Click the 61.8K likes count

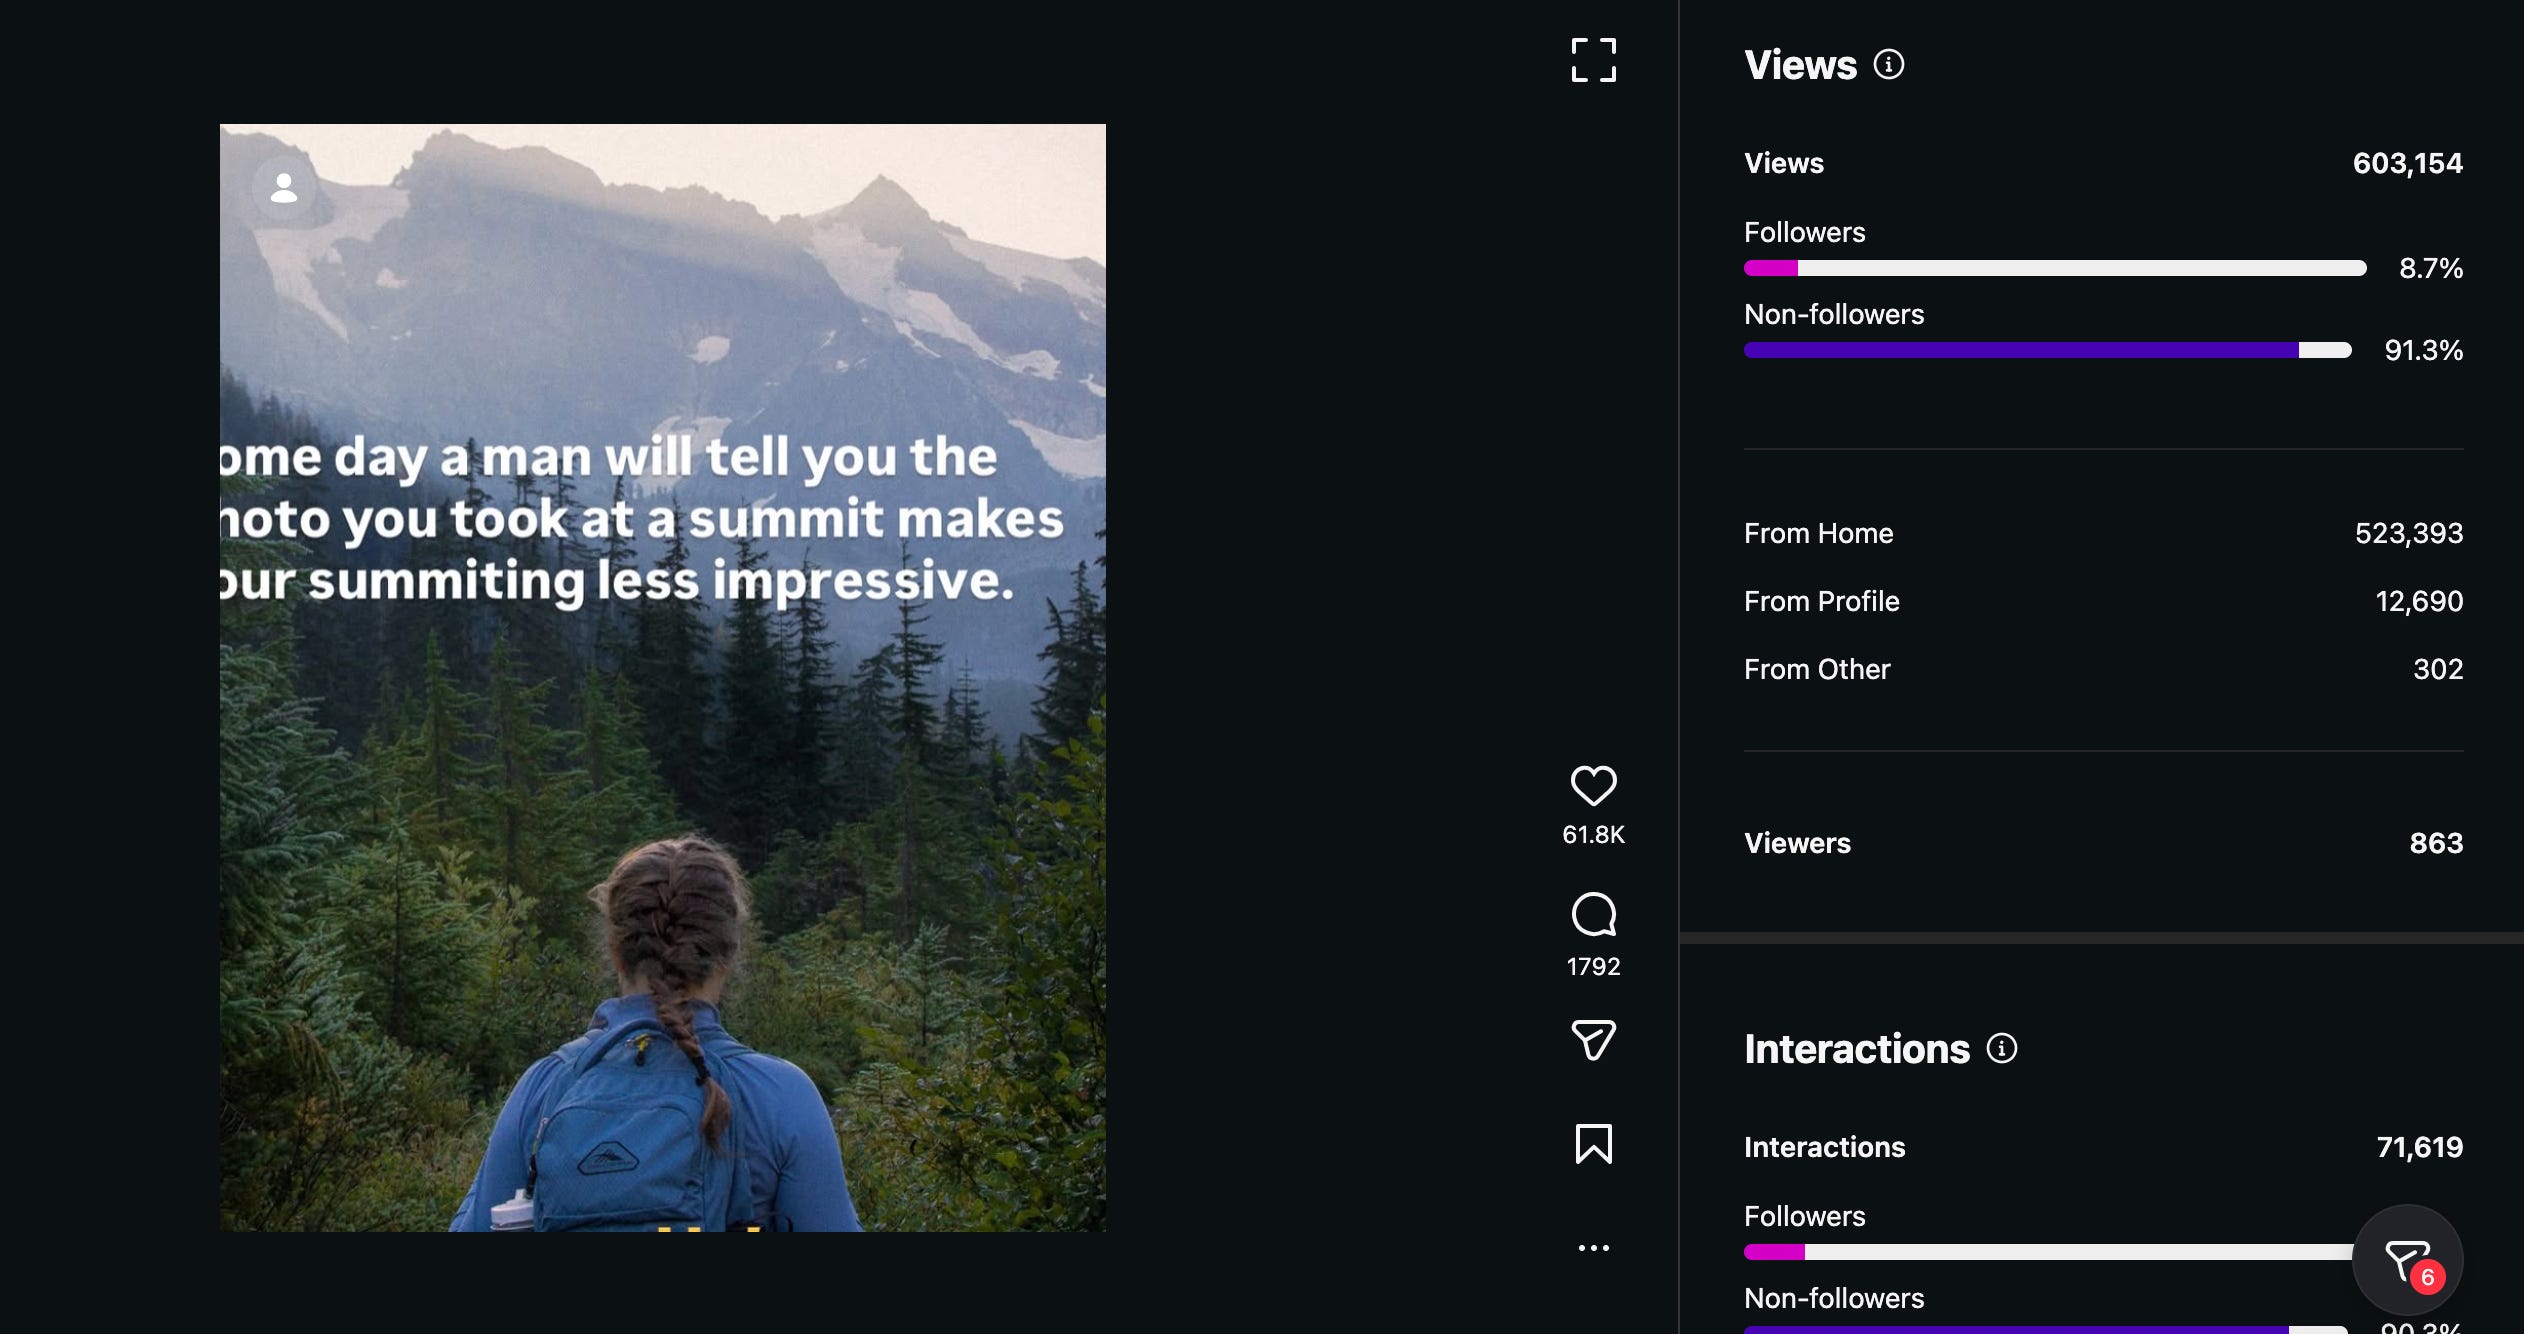[1593, 835]
